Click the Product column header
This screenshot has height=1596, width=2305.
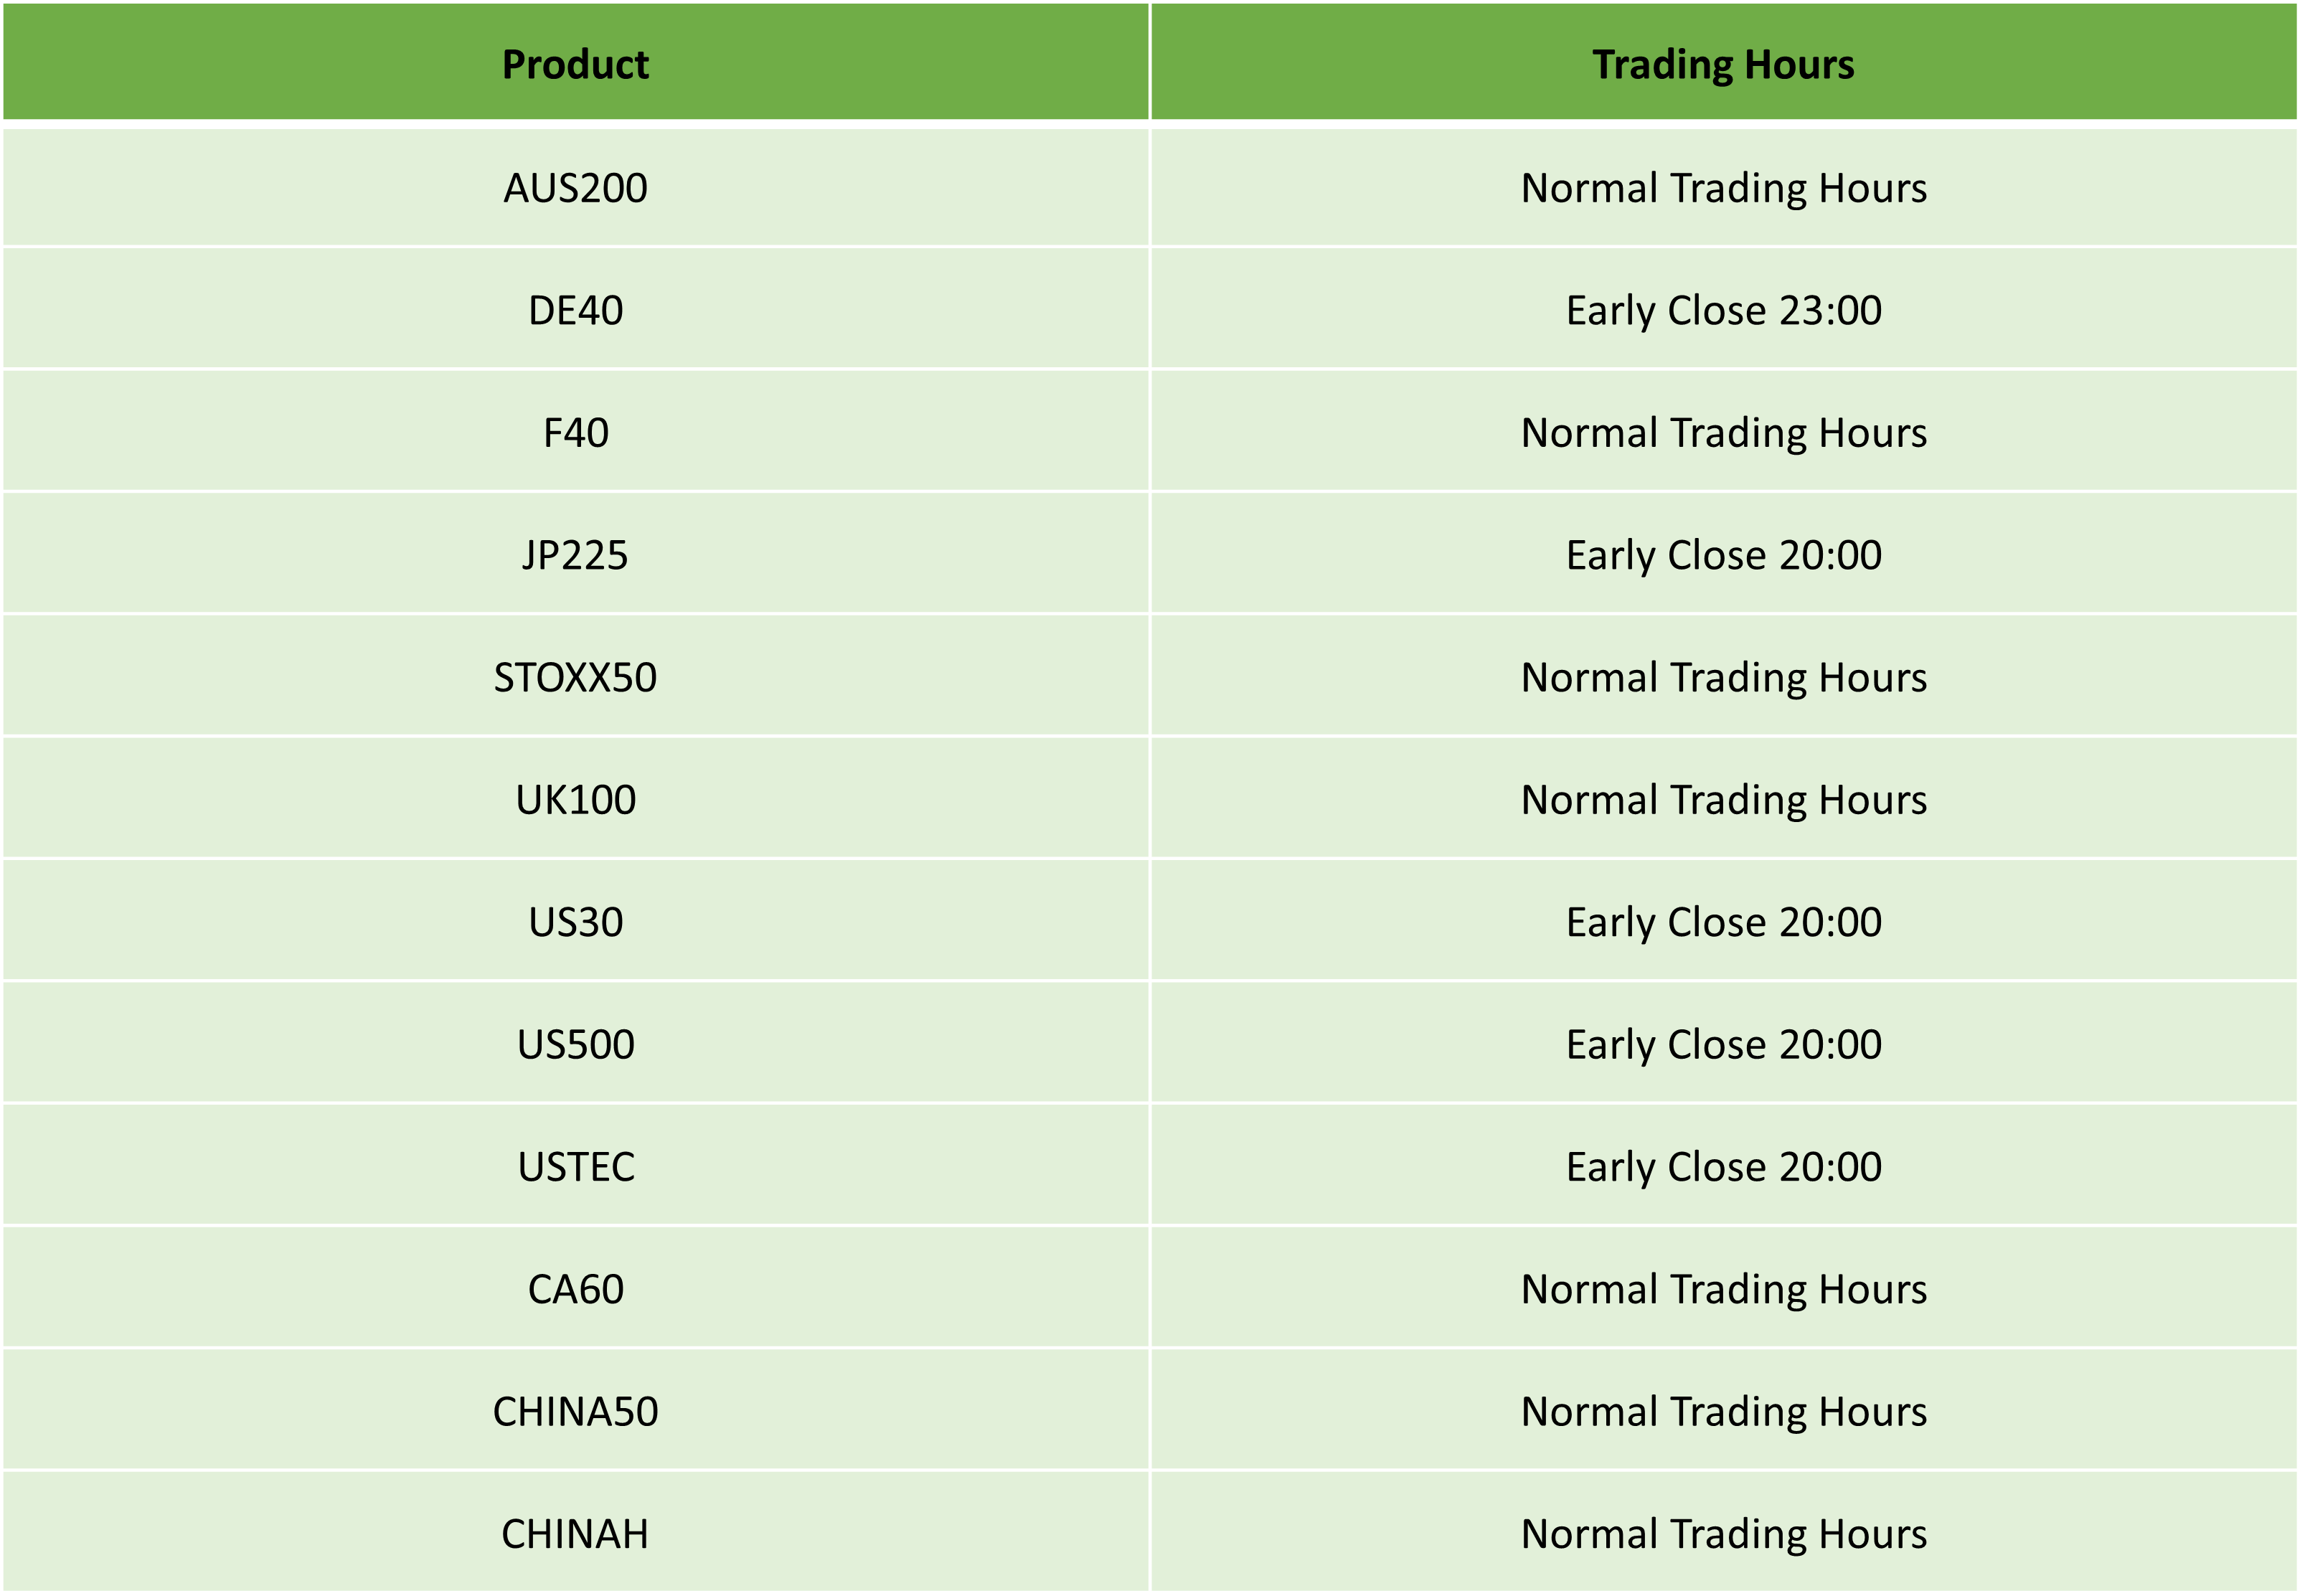[x=575, y=62]
